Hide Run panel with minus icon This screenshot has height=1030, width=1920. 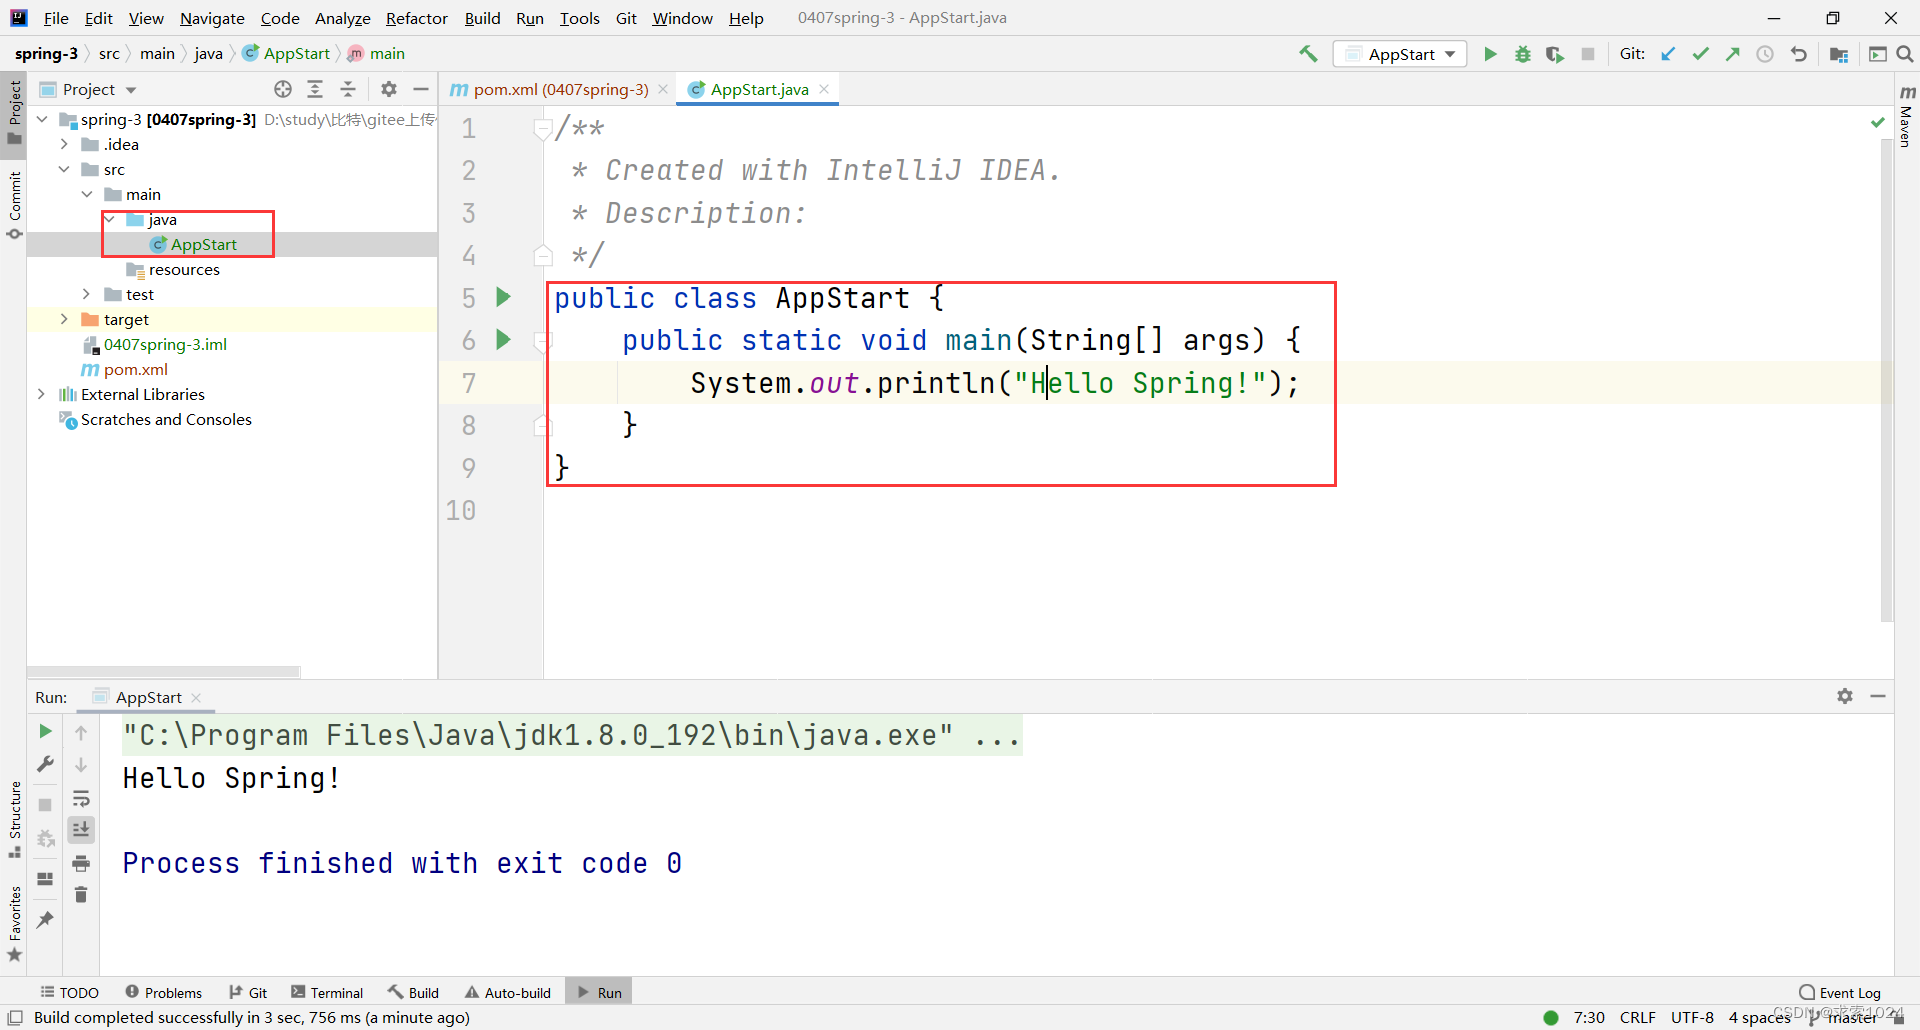[1878, 696]
